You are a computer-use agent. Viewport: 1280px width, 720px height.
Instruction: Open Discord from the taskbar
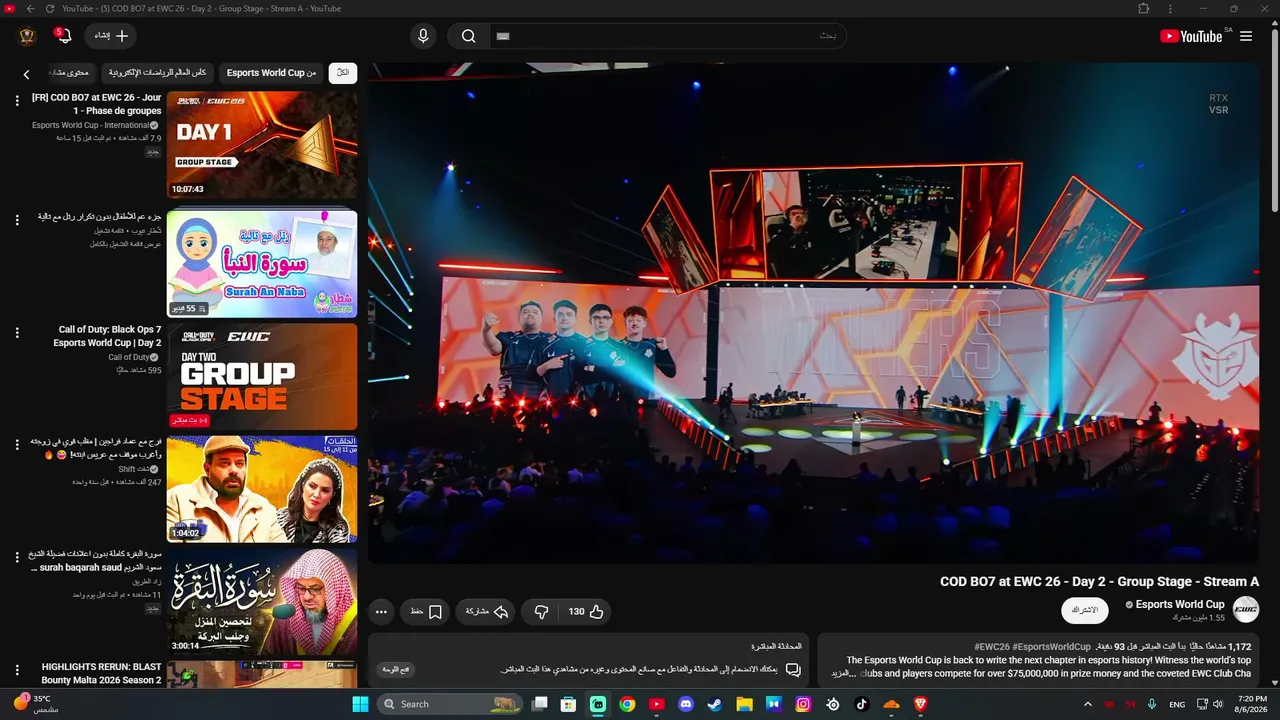coord(686,704)
